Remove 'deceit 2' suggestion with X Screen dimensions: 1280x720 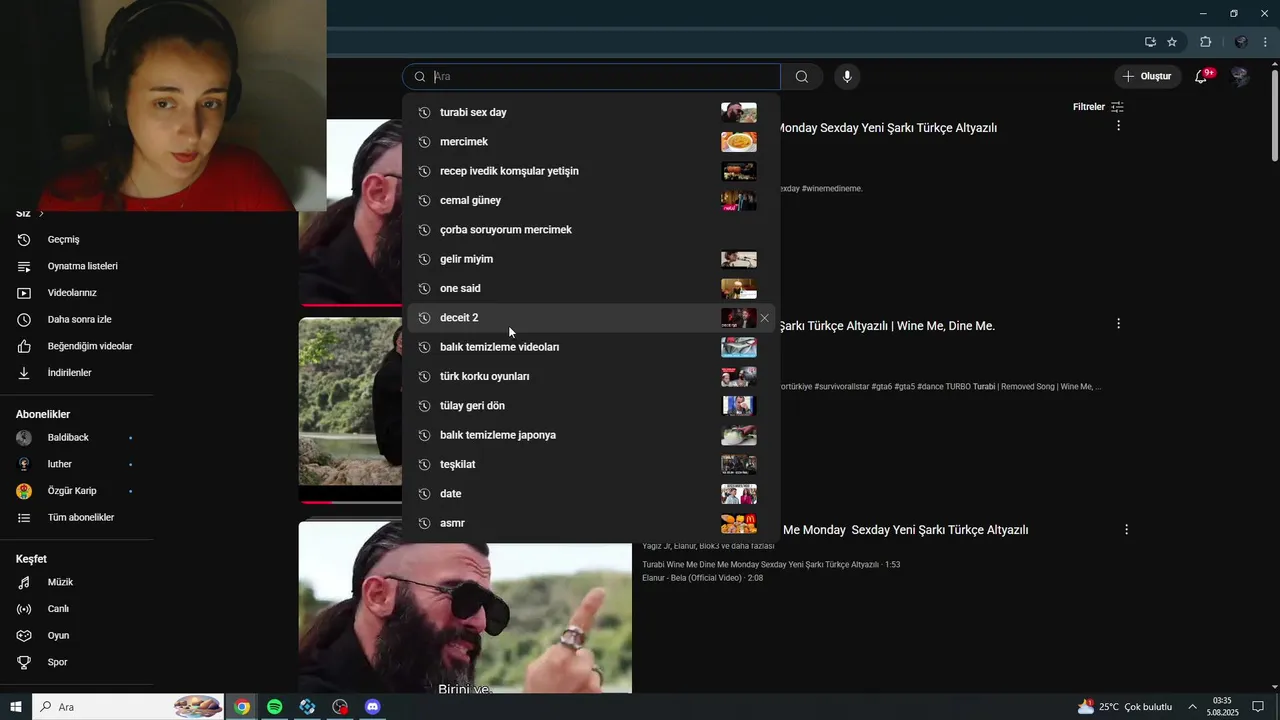pos(765,318)
